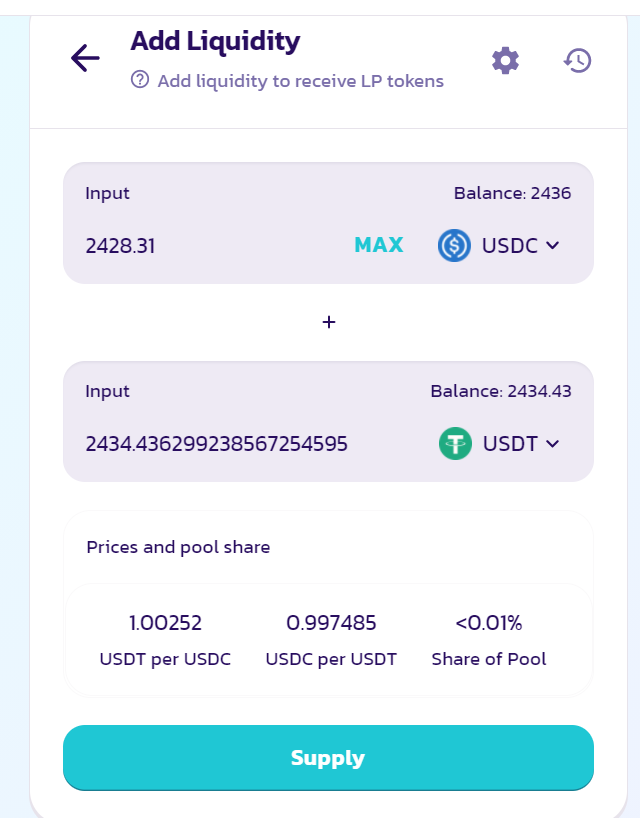This screenshot has width=640, height=818.
Task: Click the back arrow icon
Action: pos(85,59)
